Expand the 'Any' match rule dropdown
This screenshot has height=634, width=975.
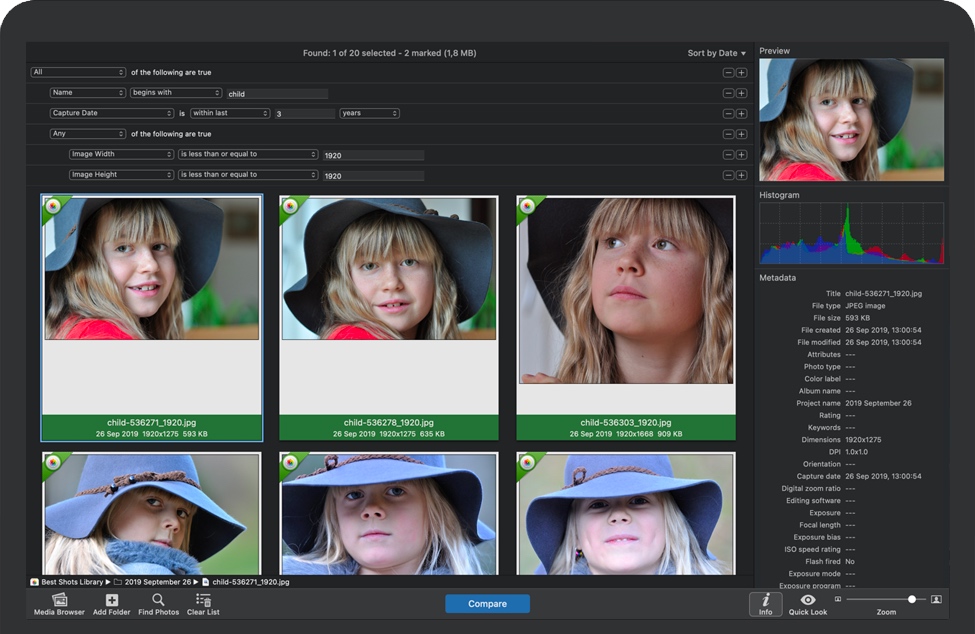pos(87,133)
